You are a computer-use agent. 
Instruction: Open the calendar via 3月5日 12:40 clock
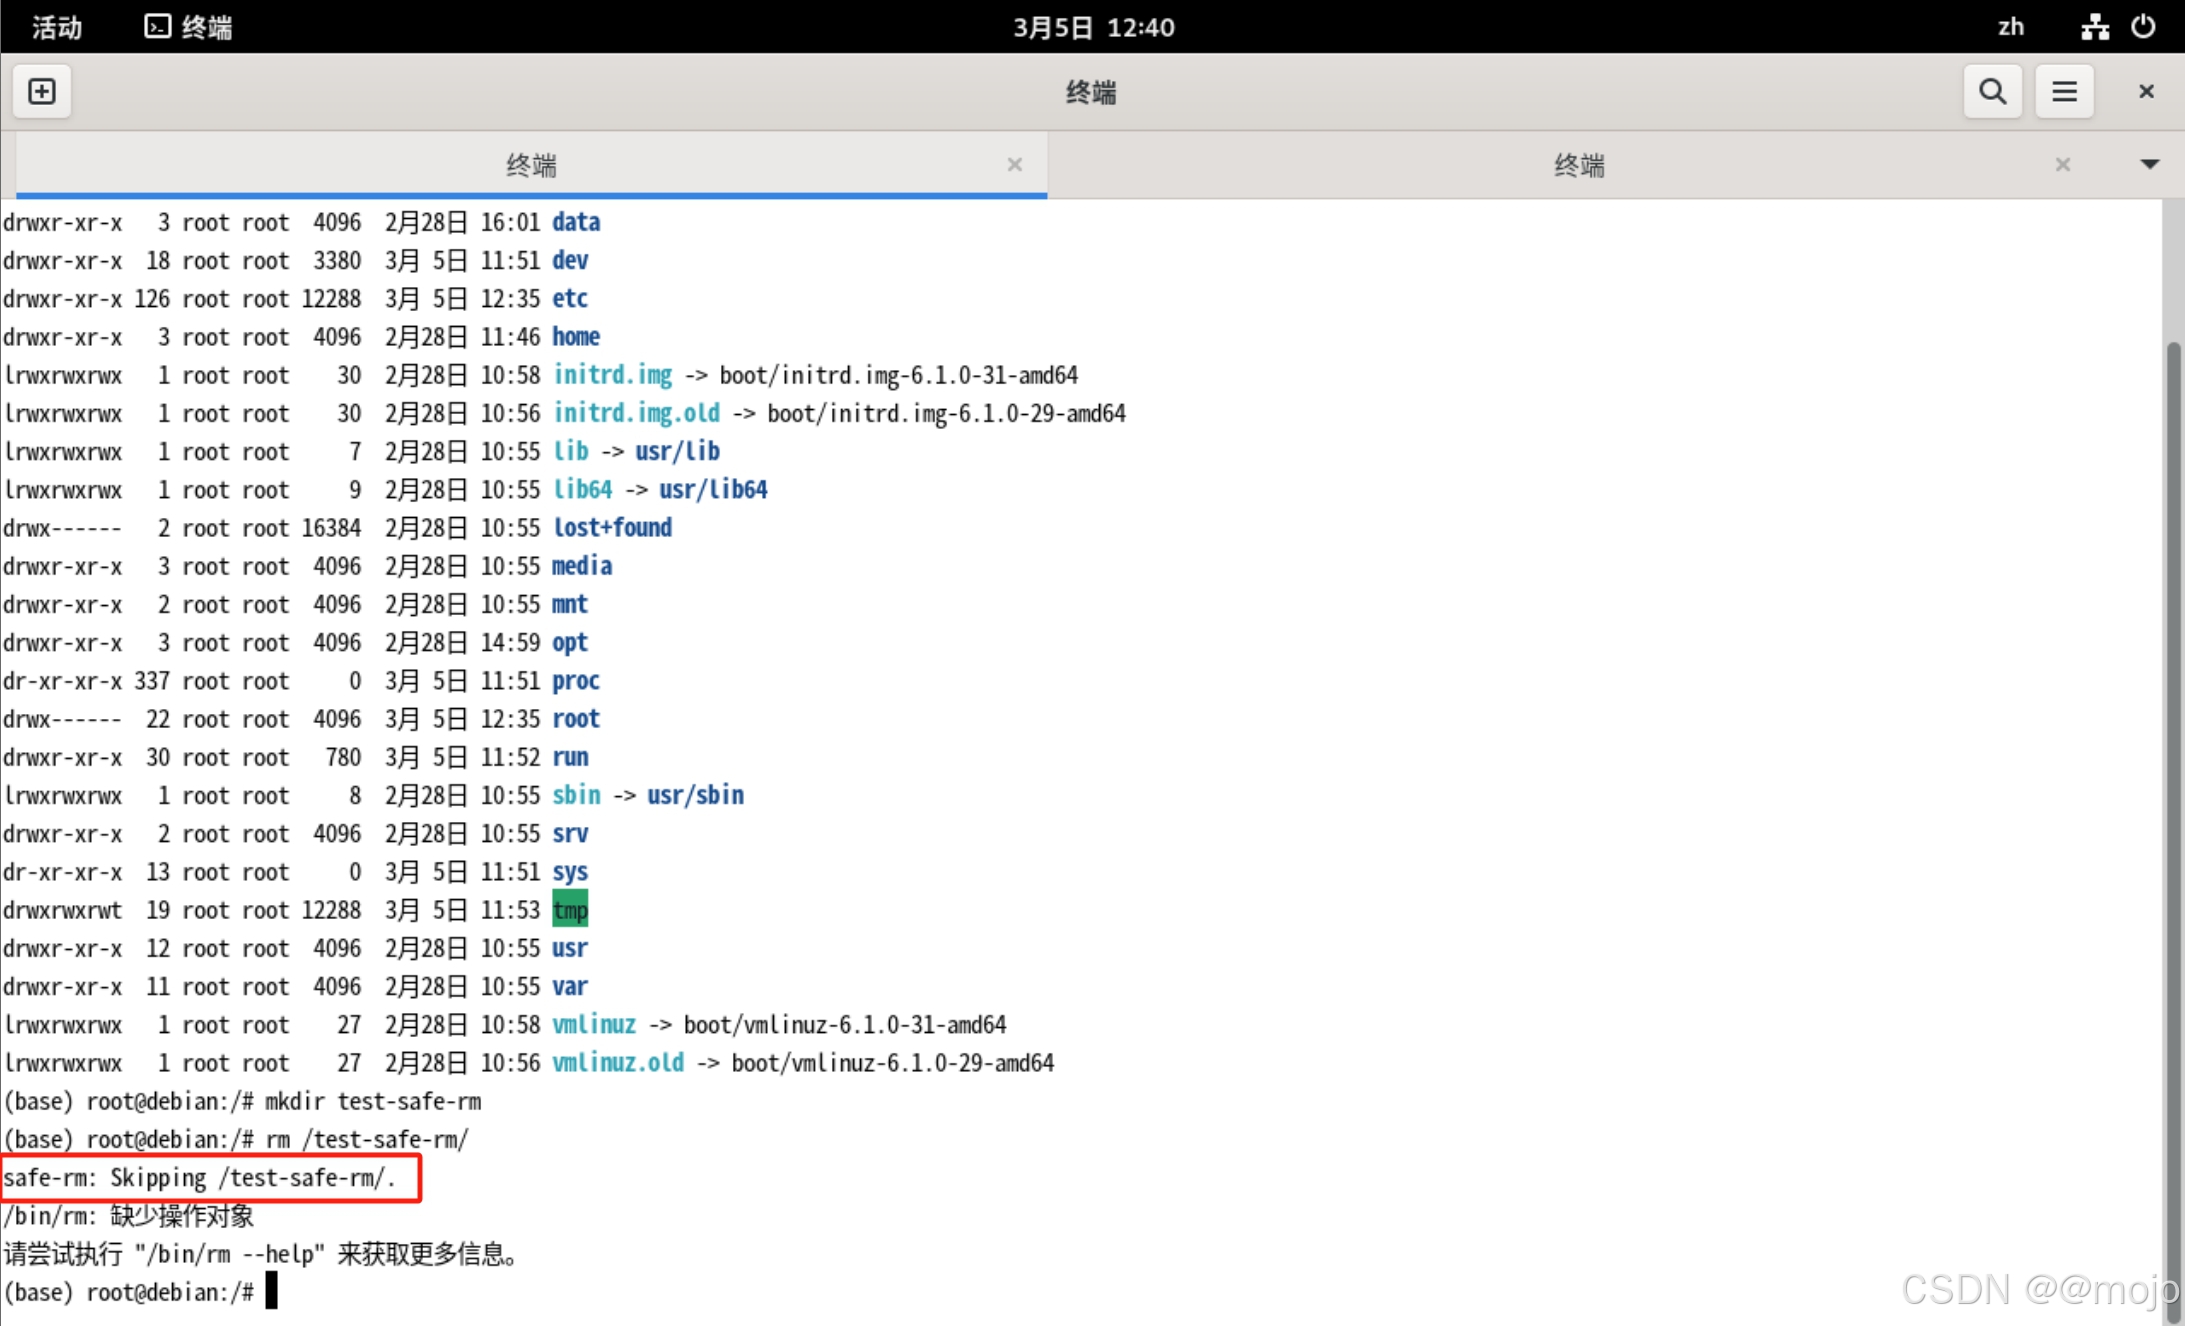point(1092,26)
